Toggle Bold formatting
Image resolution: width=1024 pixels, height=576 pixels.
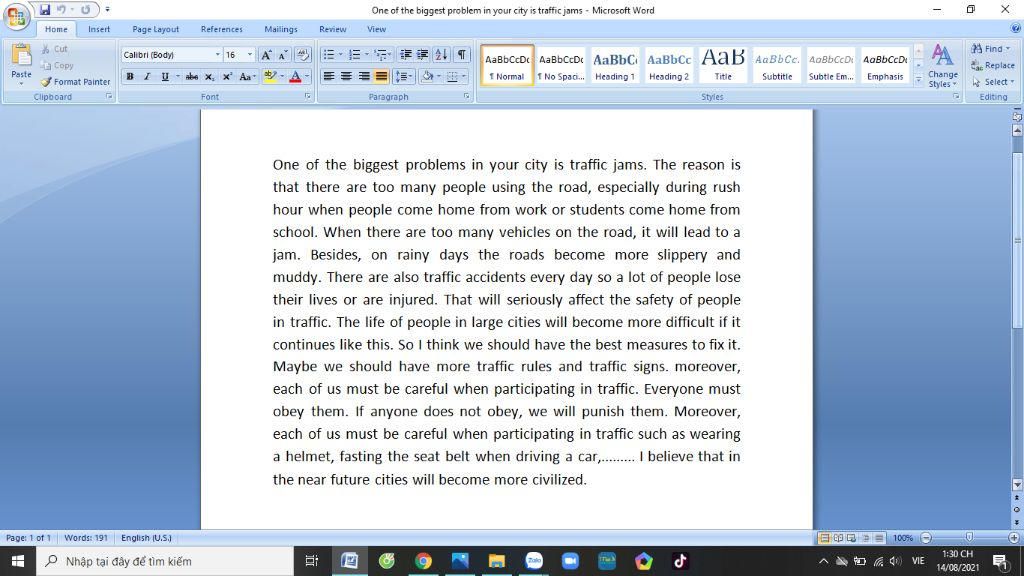click(130, 77)
